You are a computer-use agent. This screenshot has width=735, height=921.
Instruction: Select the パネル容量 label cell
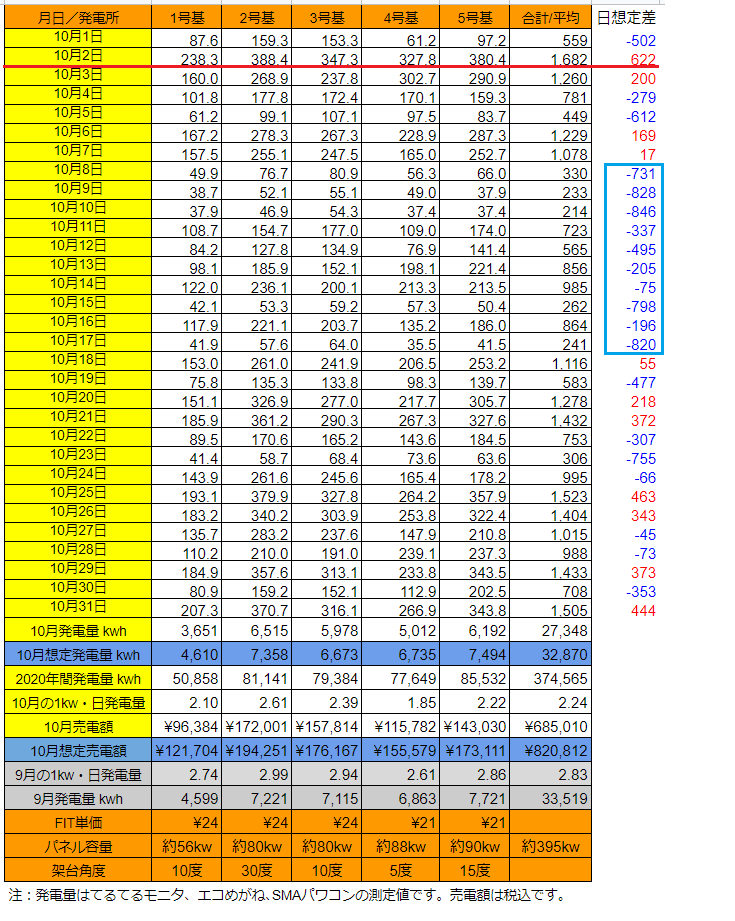[x=78, y=847]
